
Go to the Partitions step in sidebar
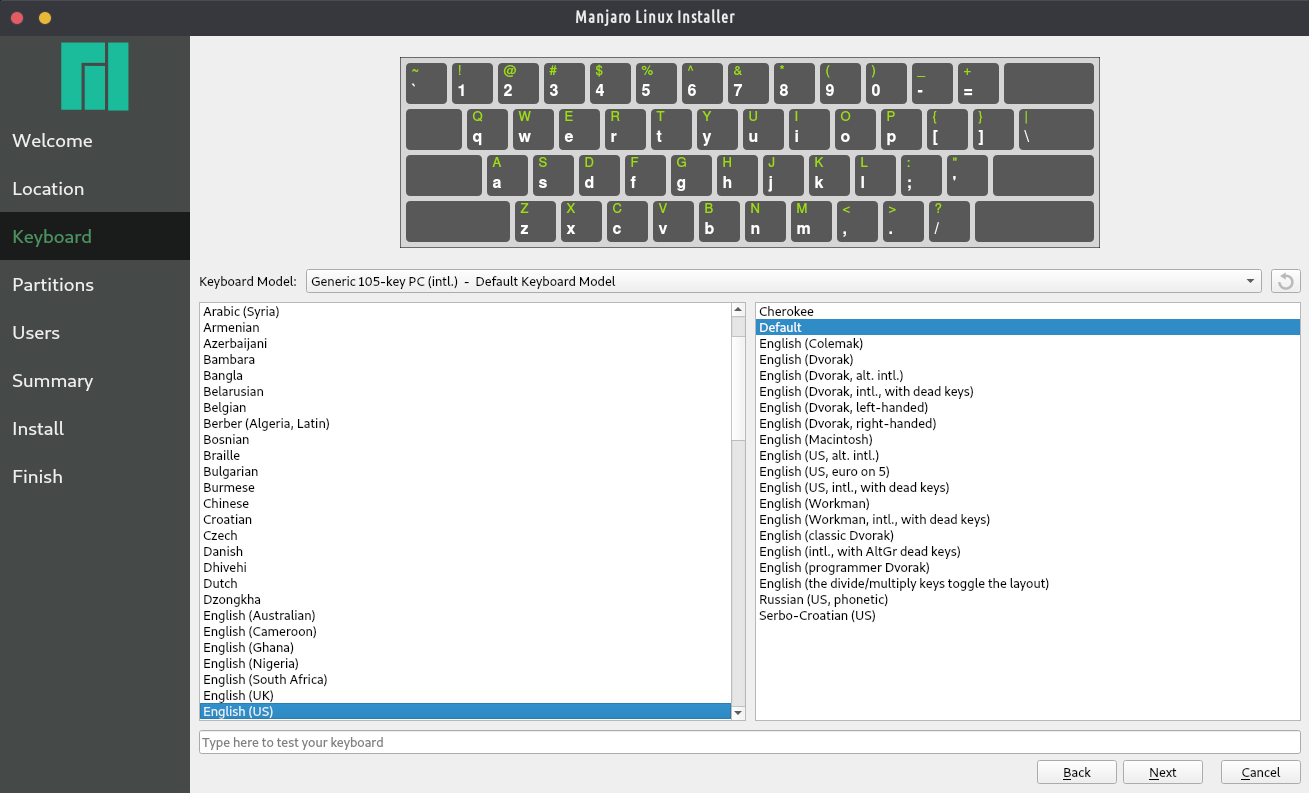pyautogui.click(x=53, y=285)
